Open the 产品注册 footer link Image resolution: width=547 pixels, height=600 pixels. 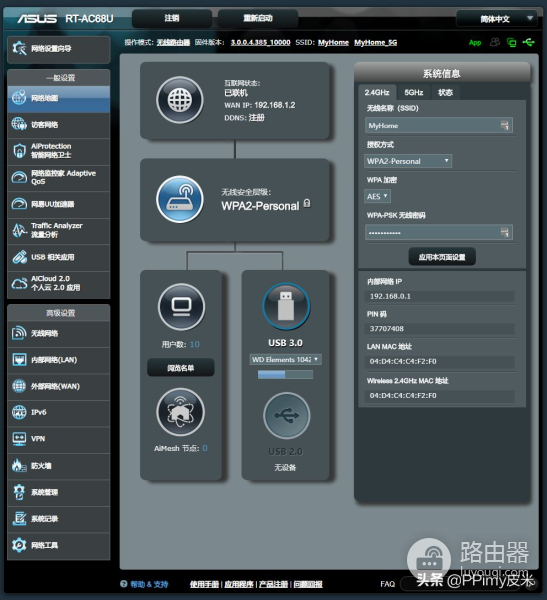point(273,584)
